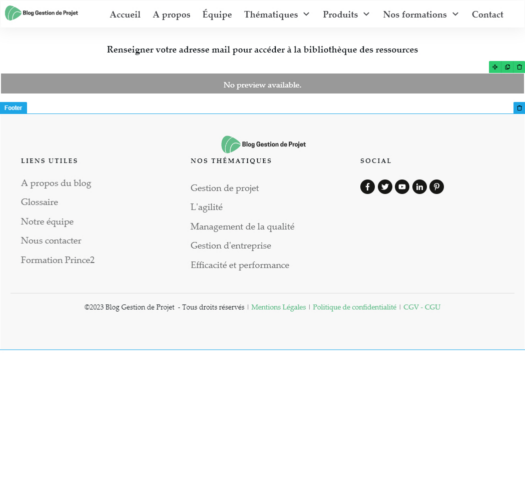Duplicate the block with green copy icon
Image resolution: width=525 pixels, height=500 pixels.
[x=507, y=67]
